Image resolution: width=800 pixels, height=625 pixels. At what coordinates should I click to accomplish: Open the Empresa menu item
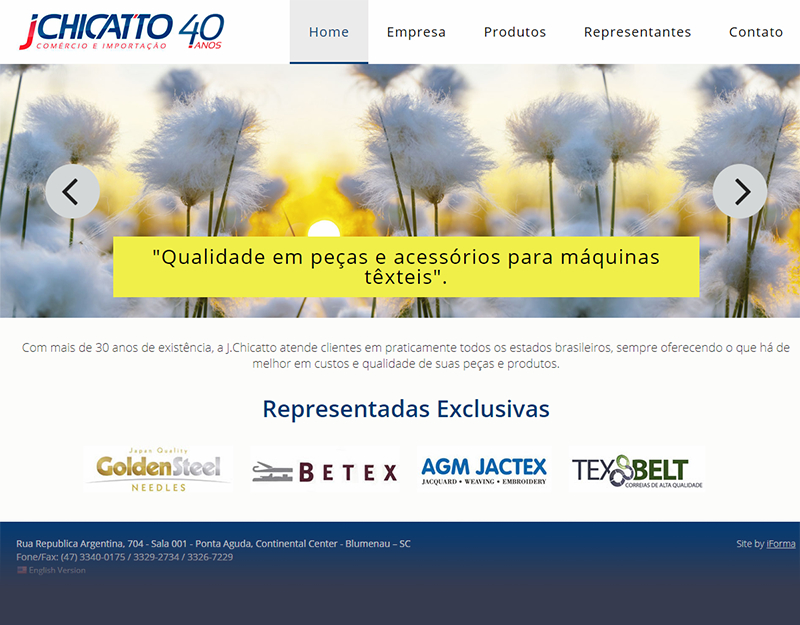coord(416,32)
